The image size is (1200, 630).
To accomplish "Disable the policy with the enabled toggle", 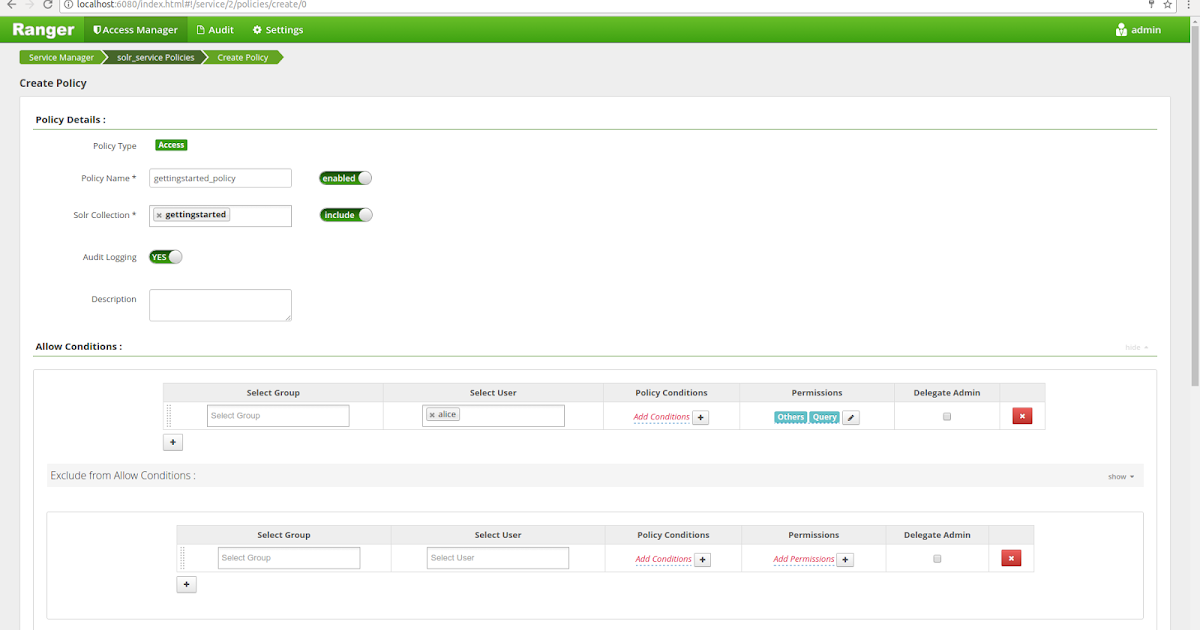I will (x=345, y=177).
